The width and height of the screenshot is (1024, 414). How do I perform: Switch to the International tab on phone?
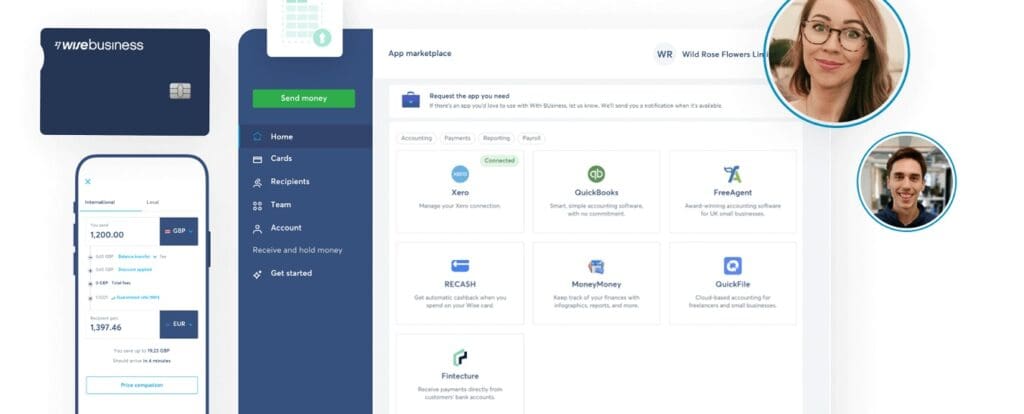point(100,202)
